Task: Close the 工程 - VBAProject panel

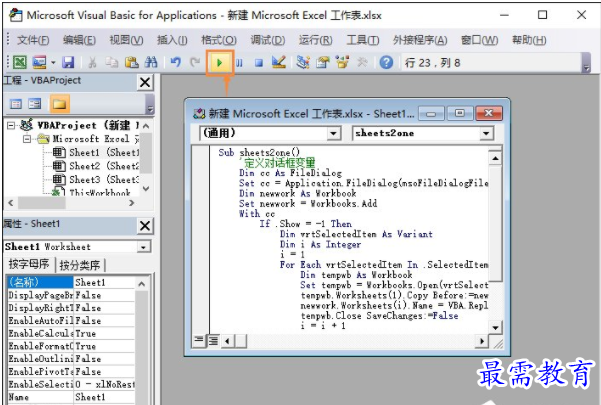Action: (x=145, y=82)
